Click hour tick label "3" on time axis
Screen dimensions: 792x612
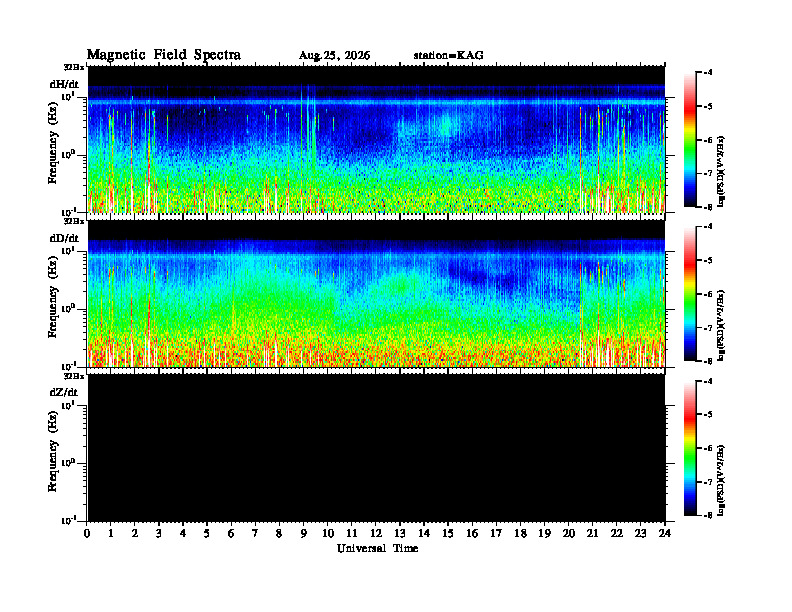[x=159, y=533]
